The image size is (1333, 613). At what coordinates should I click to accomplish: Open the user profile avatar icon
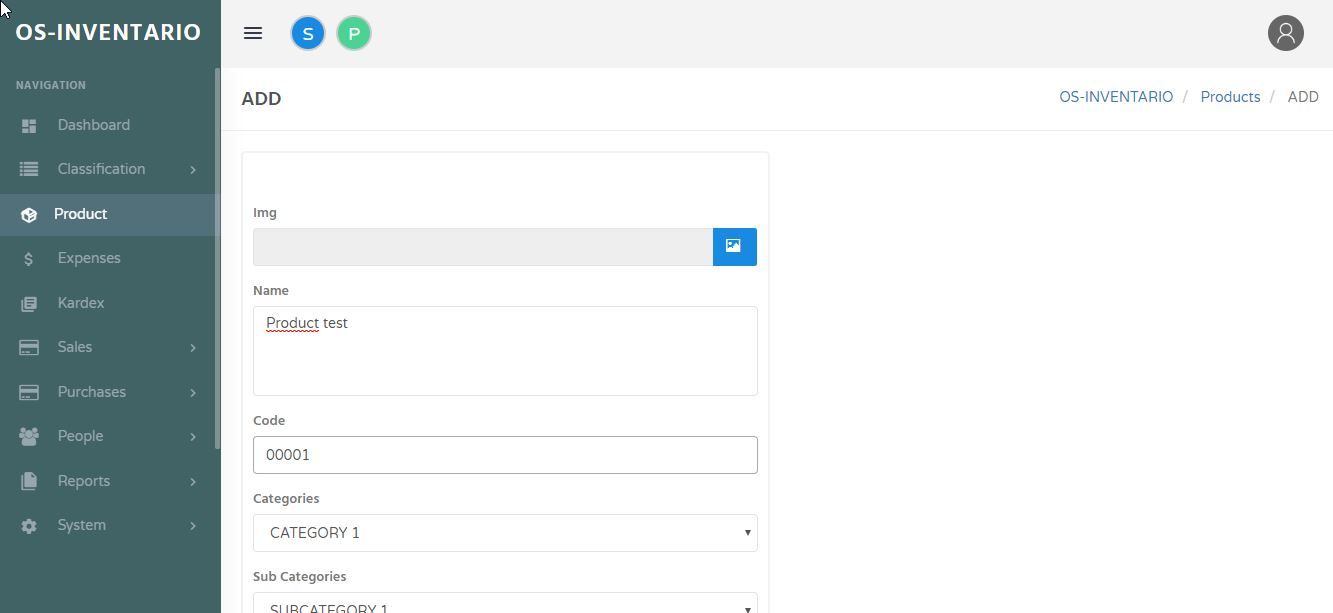pyautogui.click(x=1286, y=33)
